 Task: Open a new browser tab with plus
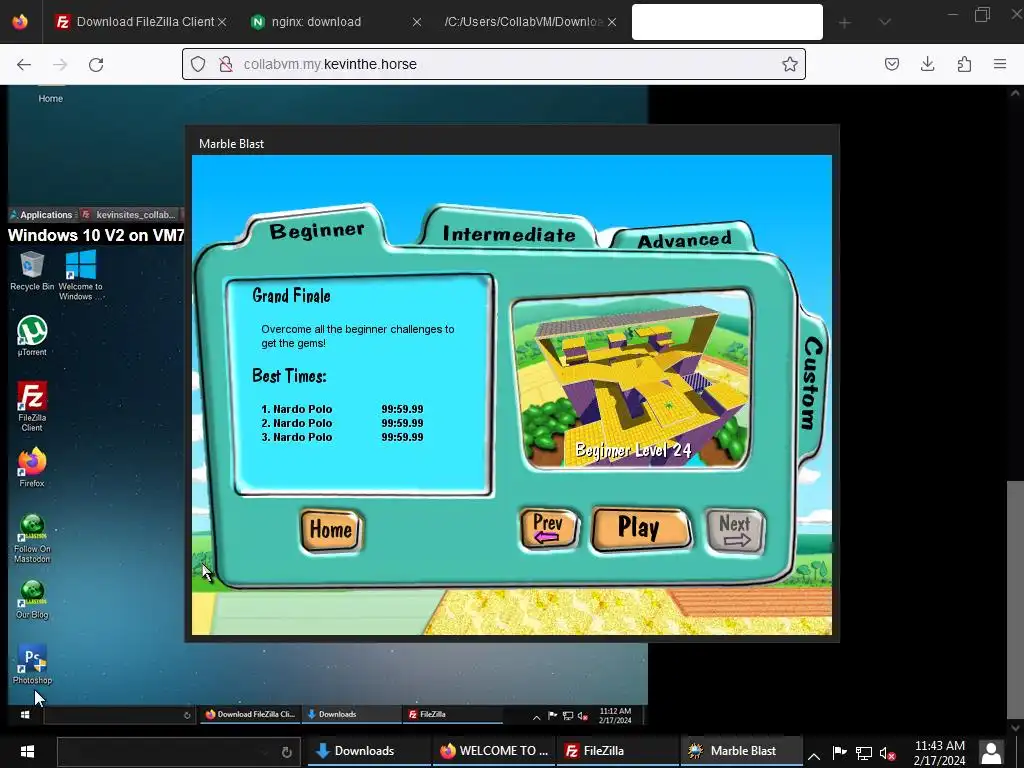(844, 23)
